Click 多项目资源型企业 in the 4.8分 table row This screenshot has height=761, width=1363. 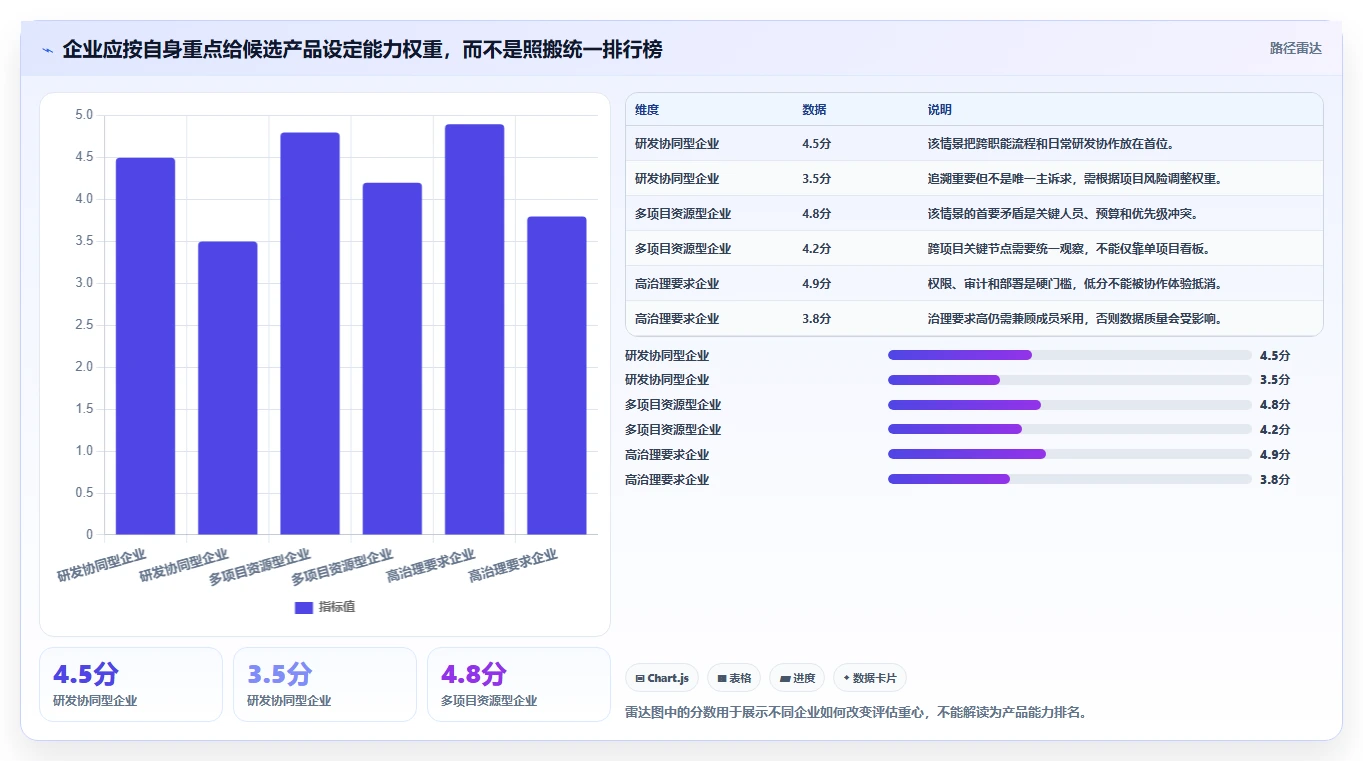pyautogui.click(x=683, y=214)
